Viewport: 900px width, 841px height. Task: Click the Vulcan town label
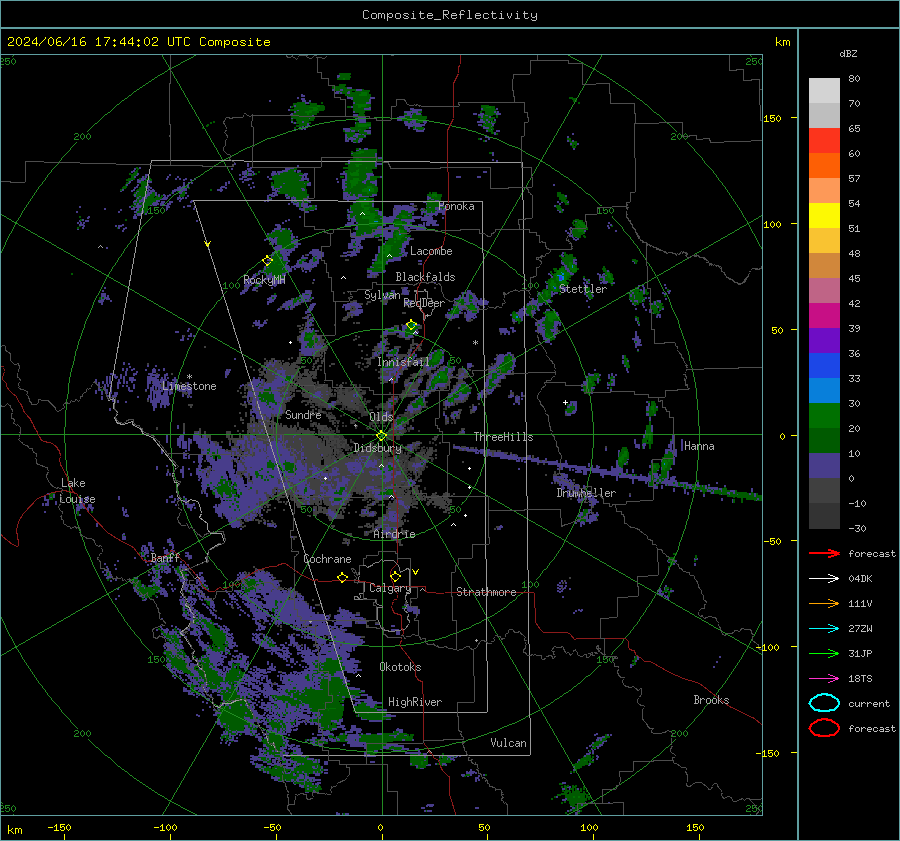509,743
